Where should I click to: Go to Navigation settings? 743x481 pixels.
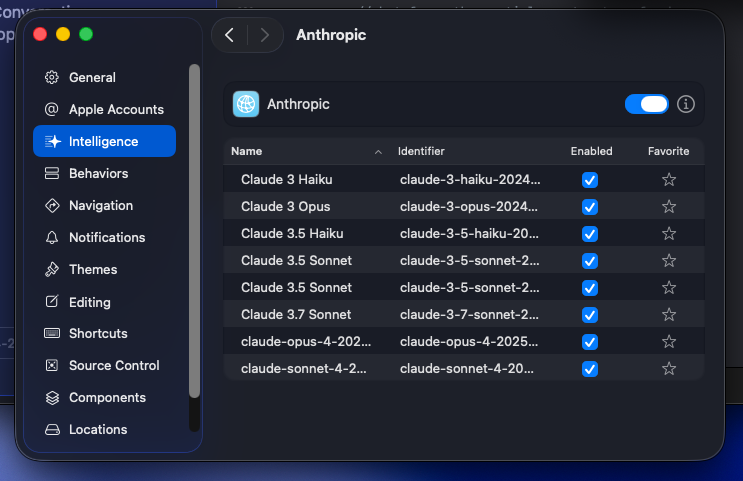tap(104, 205)
